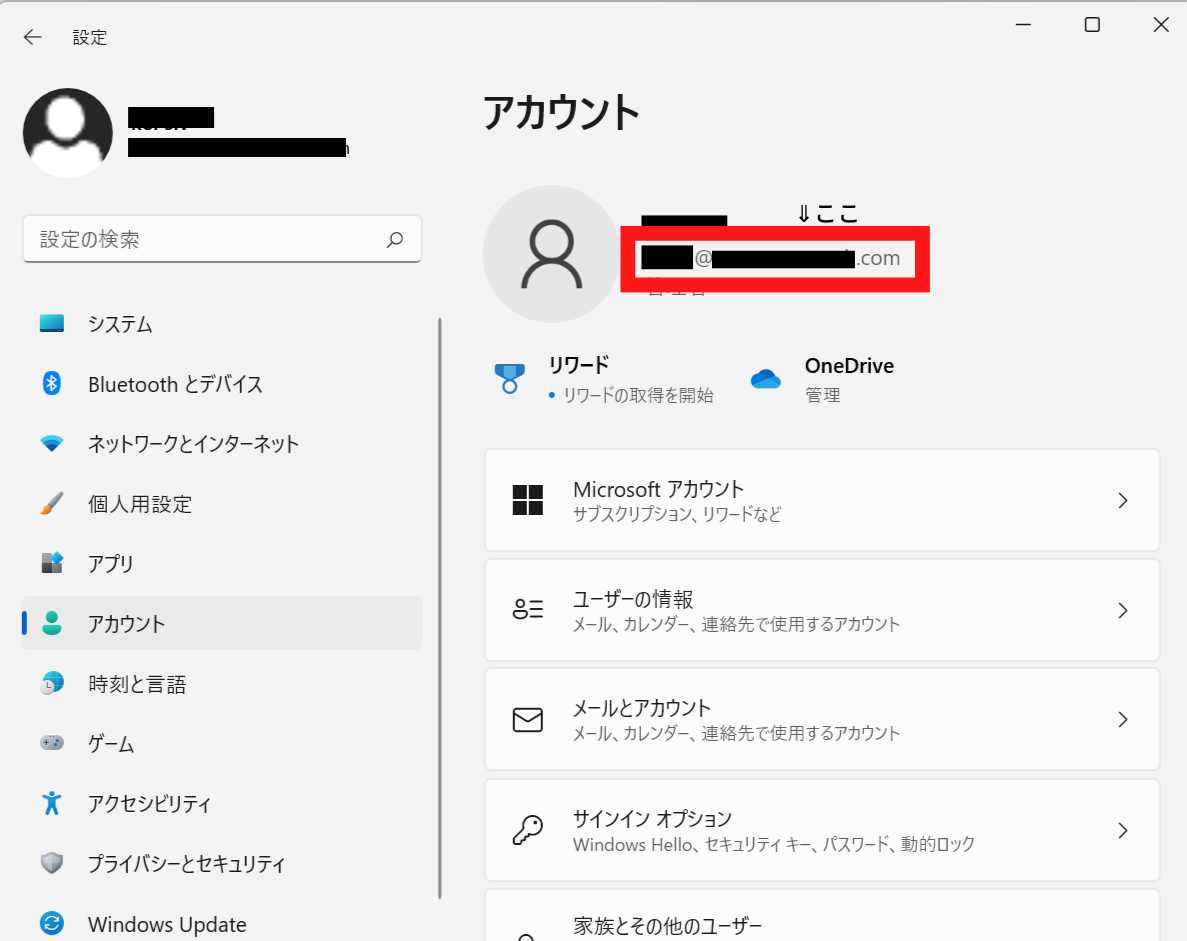Click the back arrow in Settings
This screenshot has height=941, width=1187.
(33, 37)
